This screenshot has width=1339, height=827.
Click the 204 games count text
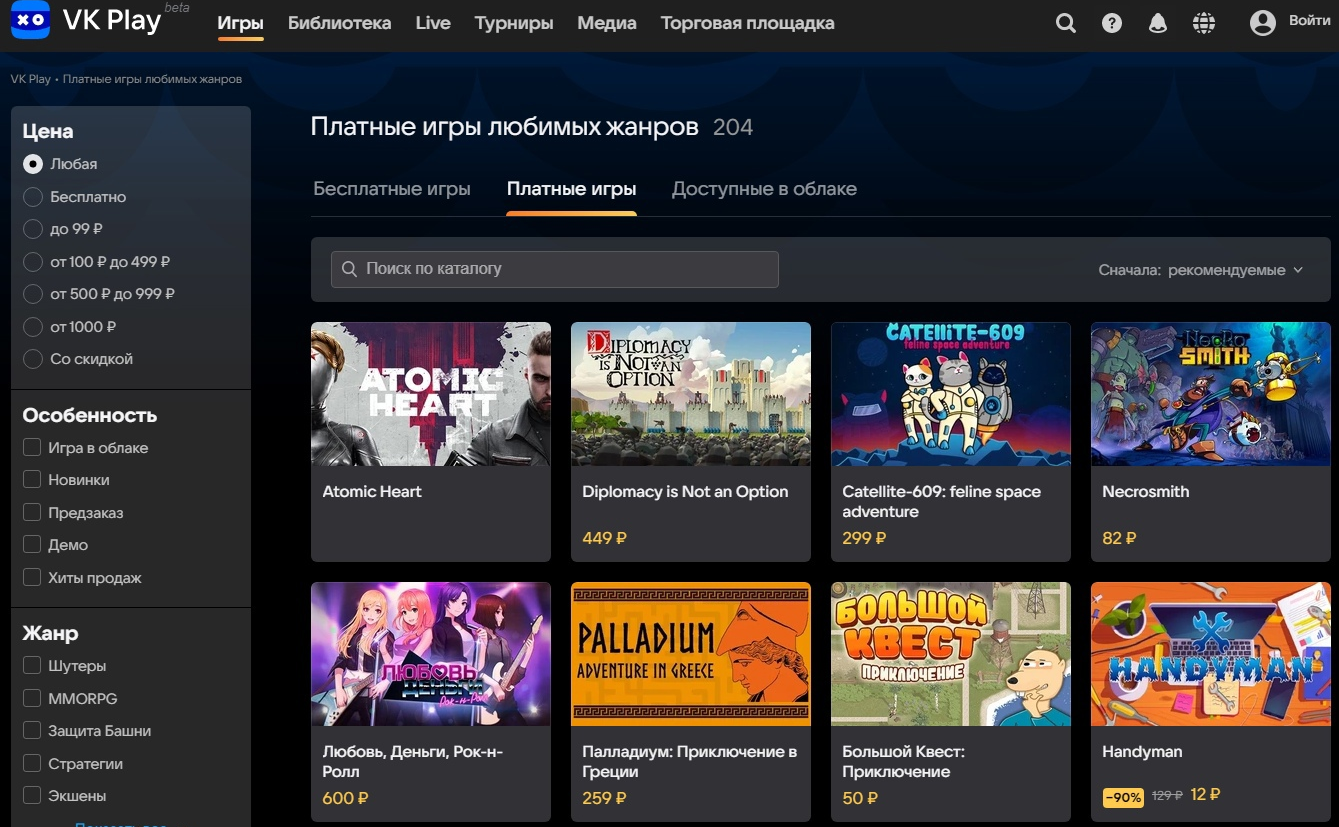733,128
